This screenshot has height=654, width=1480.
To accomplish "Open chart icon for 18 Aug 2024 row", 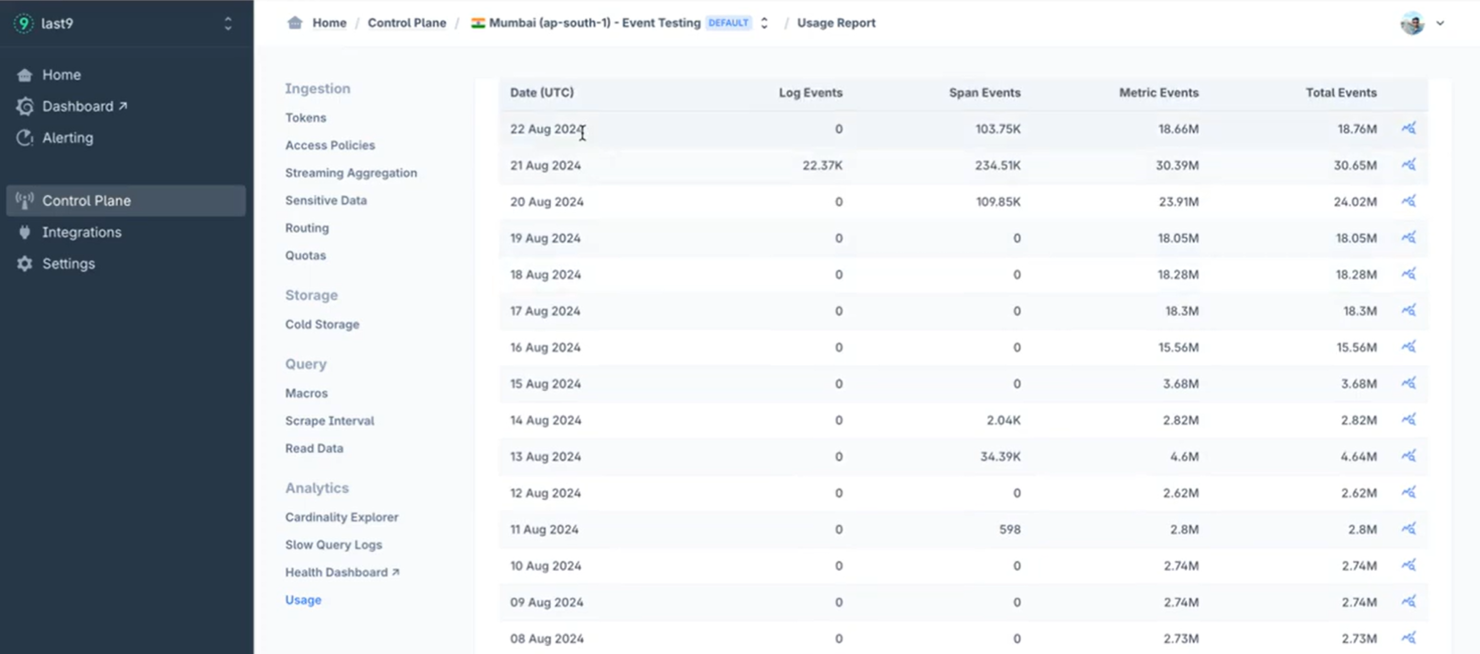I will click(x=1408, y=274).
